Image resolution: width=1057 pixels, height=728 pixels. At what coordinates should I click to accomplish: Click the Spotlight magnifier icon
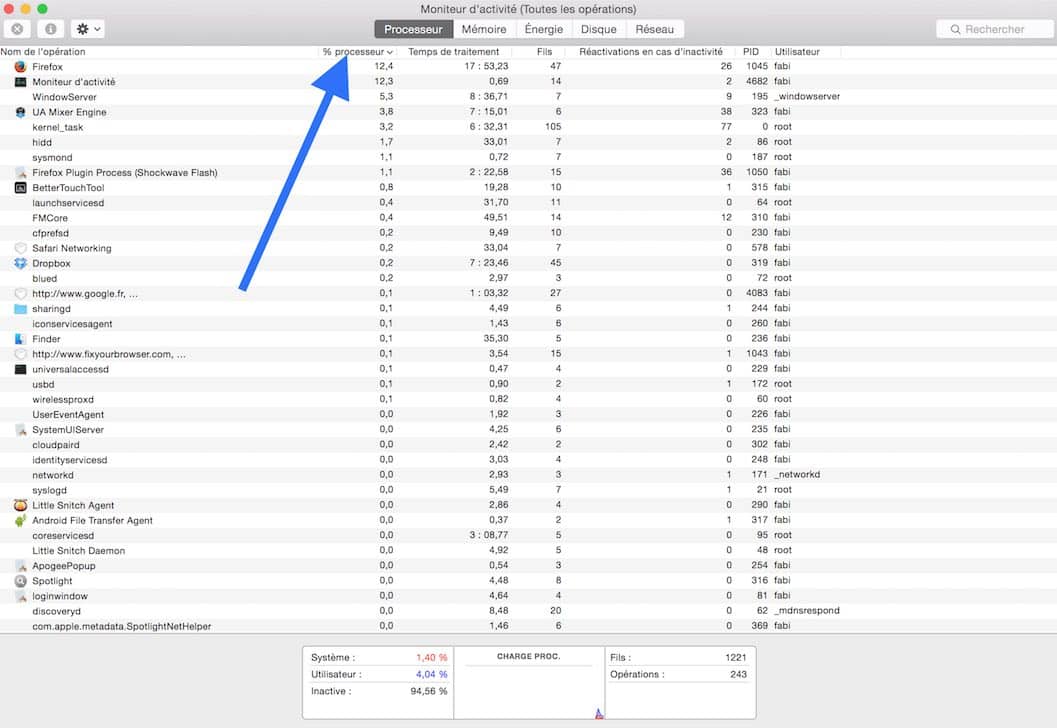click(20, 581)
